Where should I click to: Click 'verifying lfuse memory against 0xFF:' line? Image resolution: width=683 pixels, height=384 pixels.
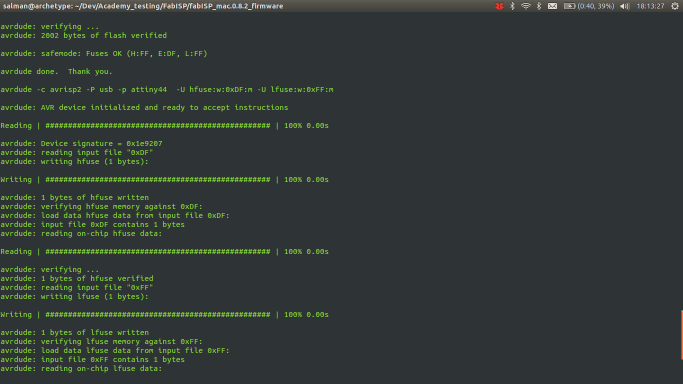(101, 341)
